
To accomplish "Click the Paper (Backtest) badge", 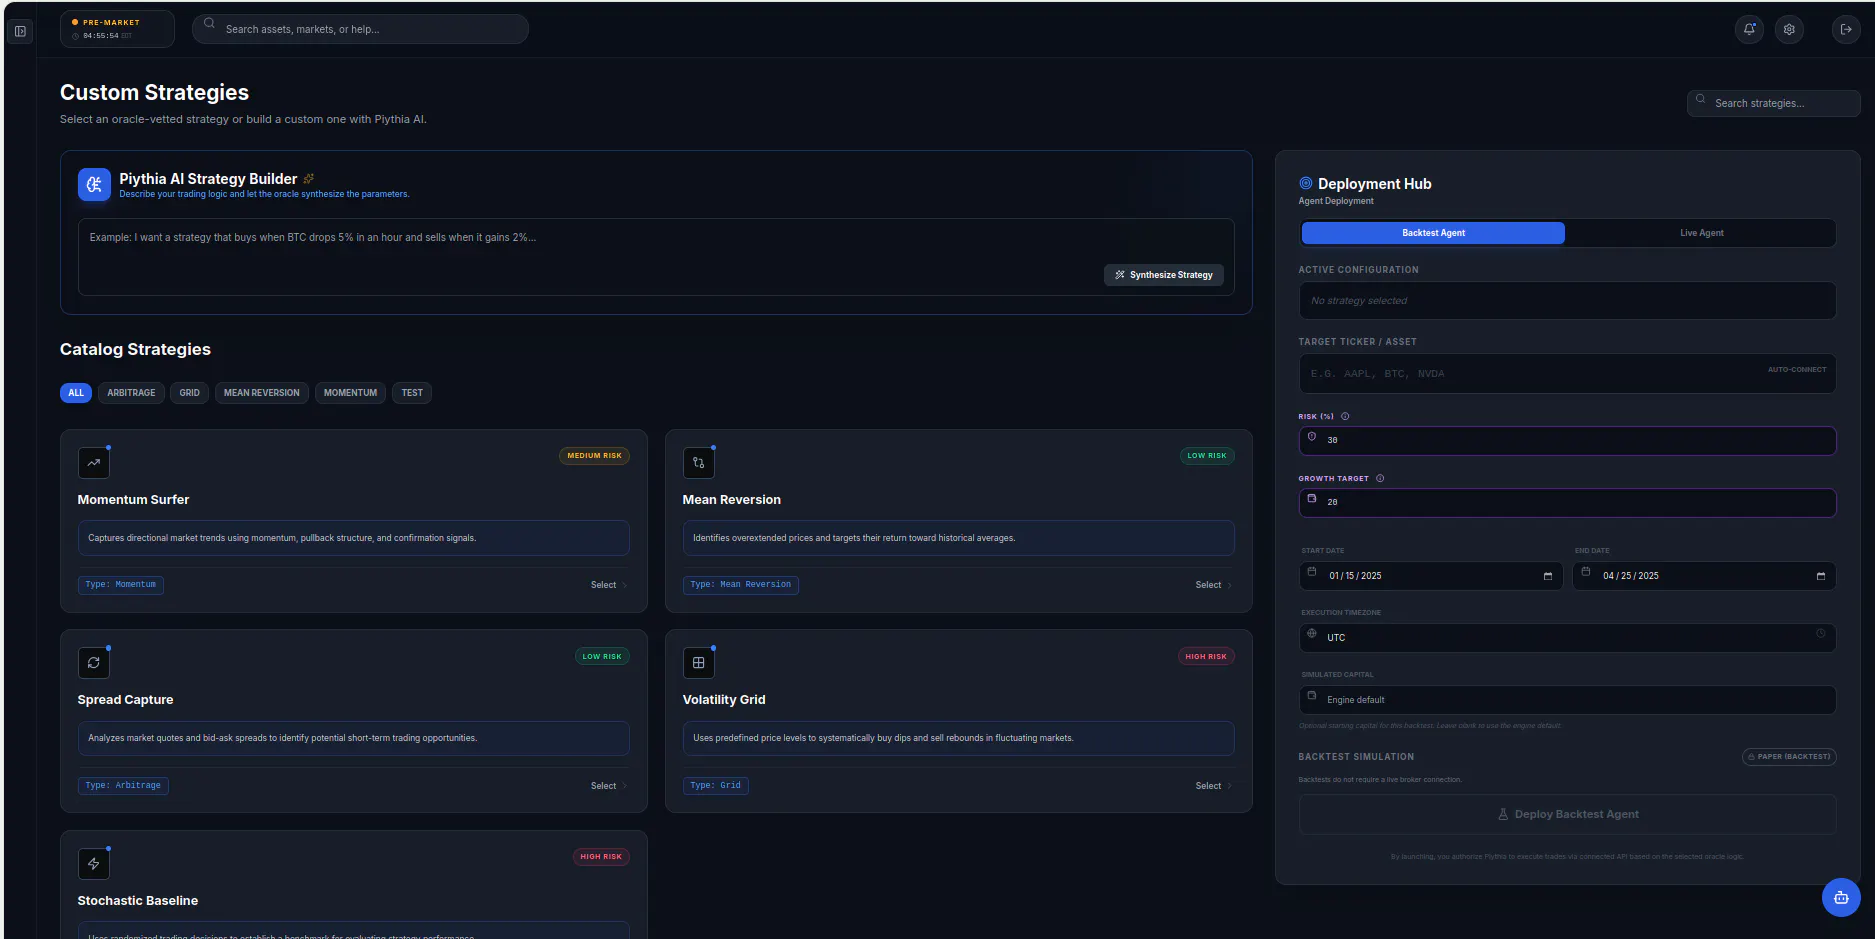I will [x=1789, y=757].
